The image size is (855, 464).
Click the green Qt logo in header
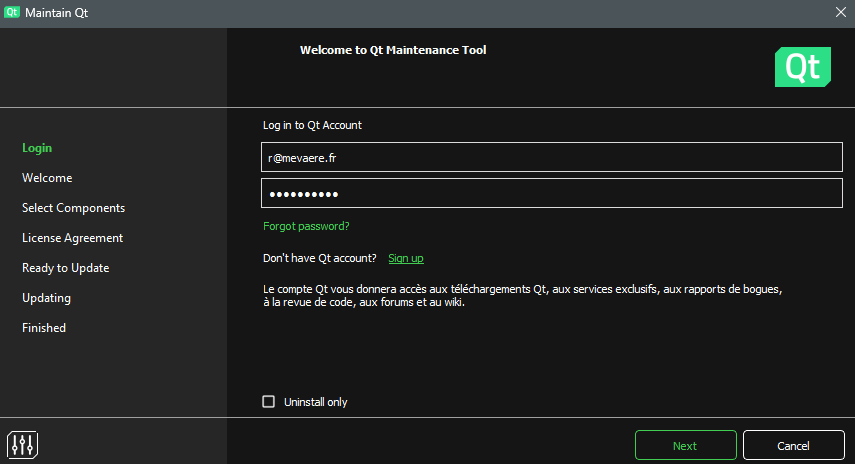[802, 67]
